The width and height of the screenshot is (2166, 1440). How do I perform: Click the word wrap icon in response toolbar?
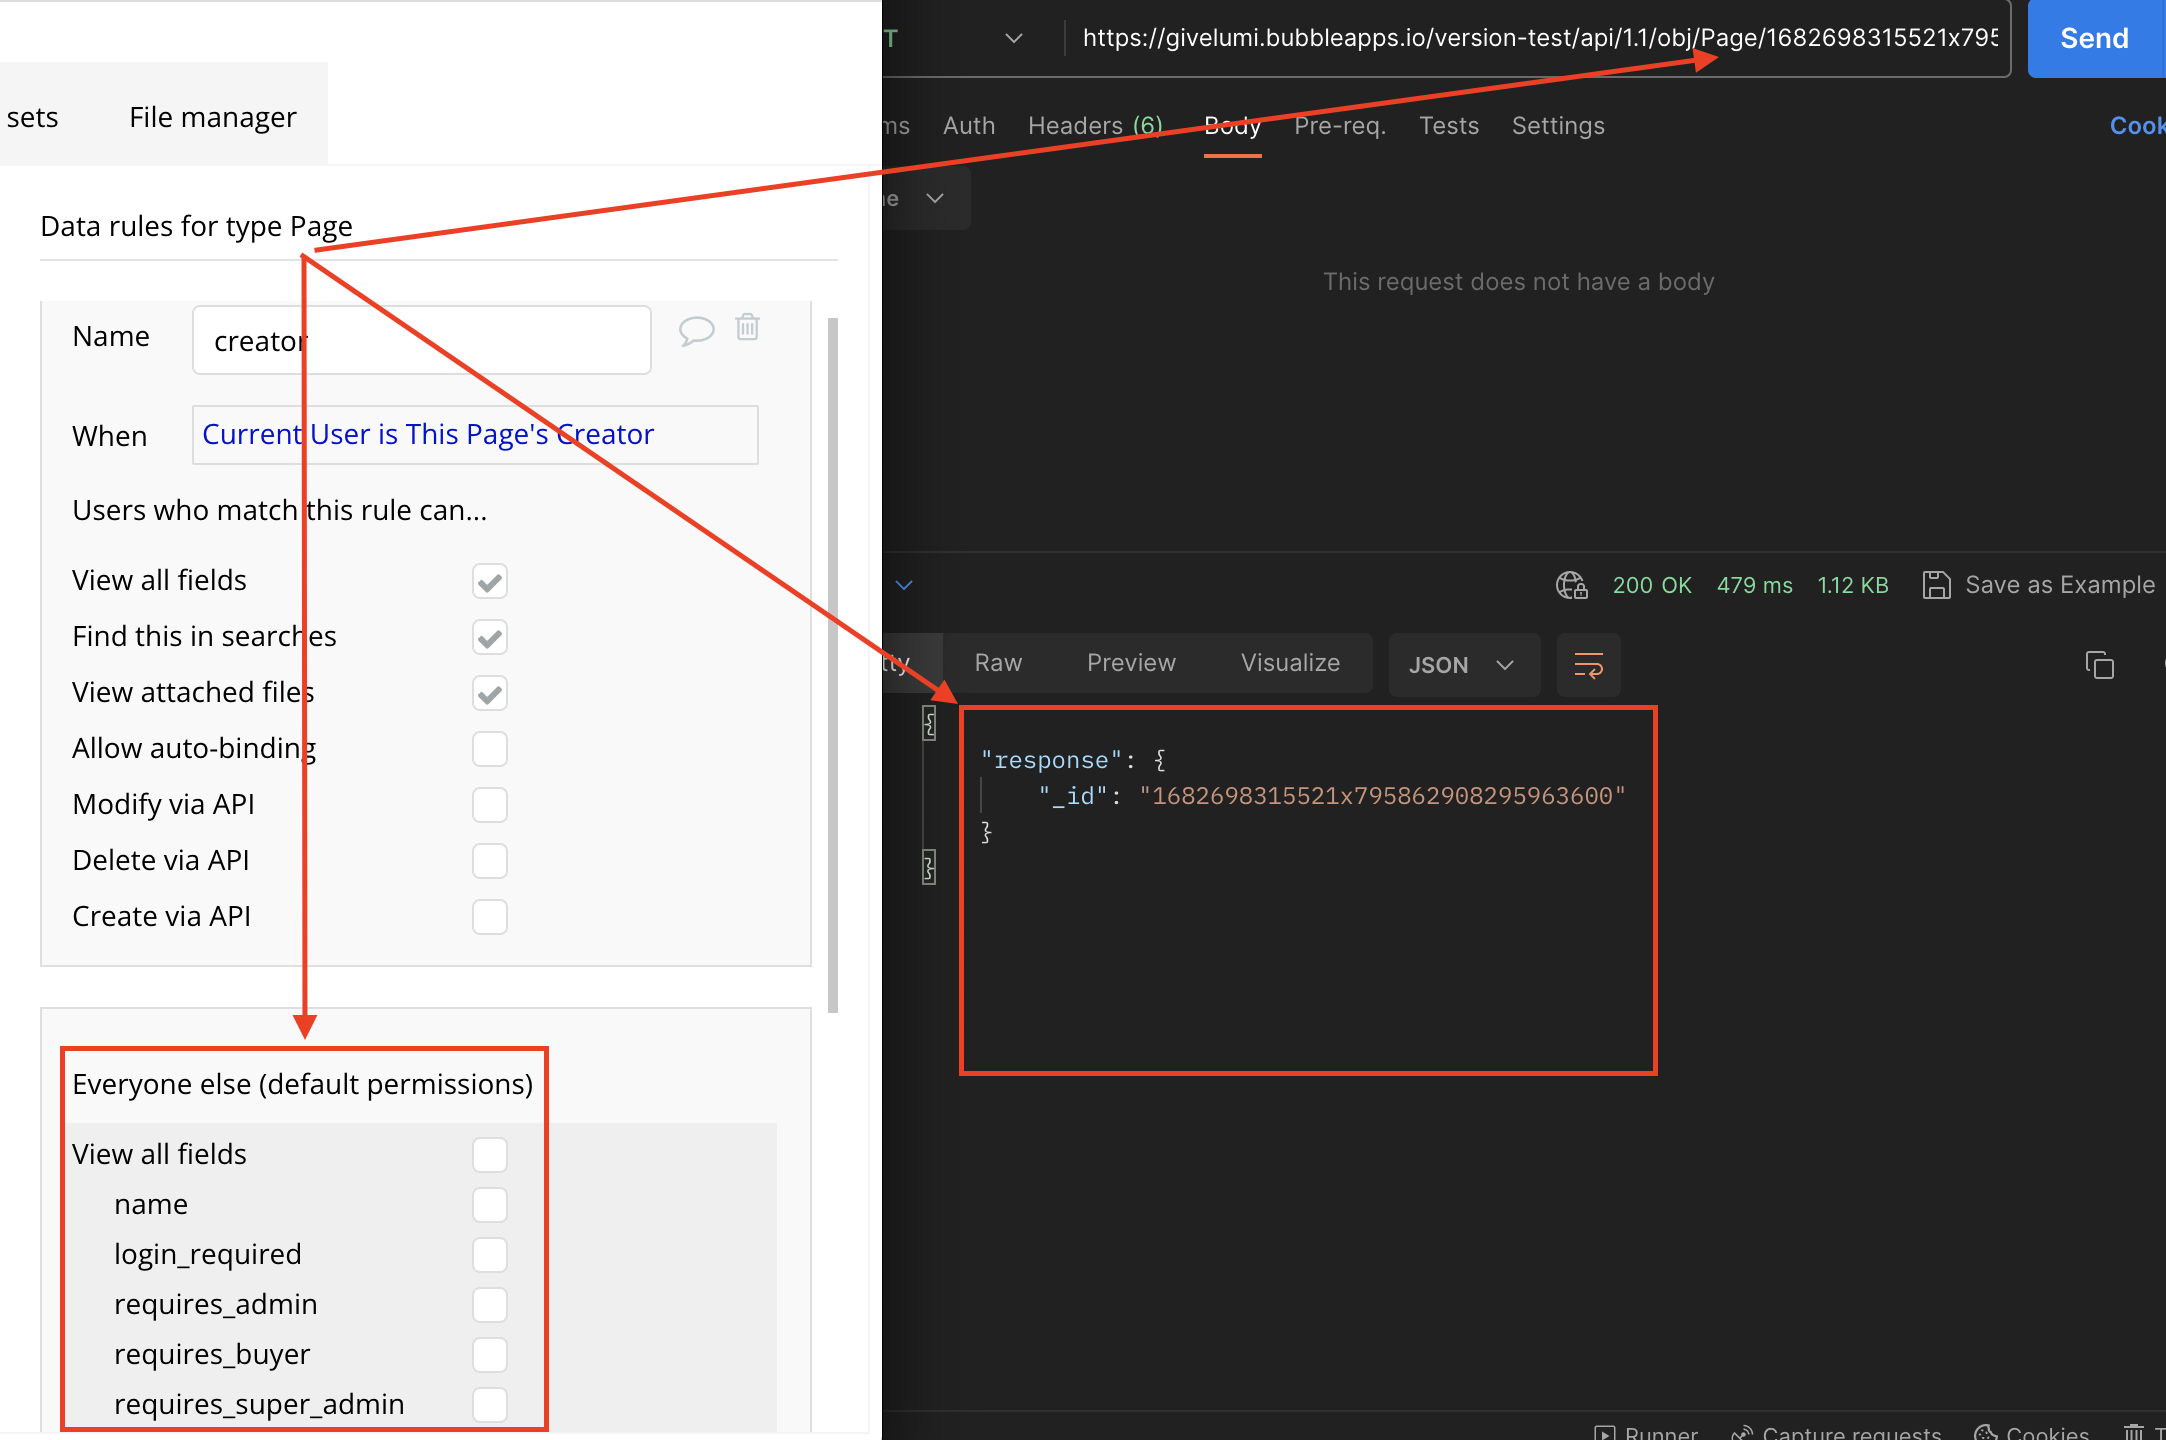pyautogui.click(x=1588, y=665)
